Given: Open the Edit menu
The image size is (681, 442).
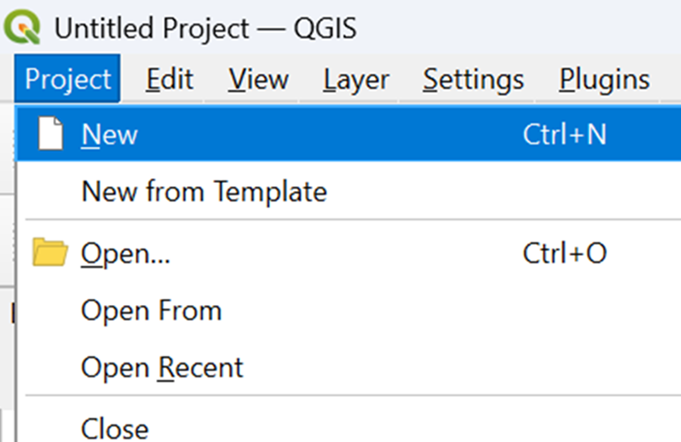Looking at the screenshot, I should click(x=169, y=79).
